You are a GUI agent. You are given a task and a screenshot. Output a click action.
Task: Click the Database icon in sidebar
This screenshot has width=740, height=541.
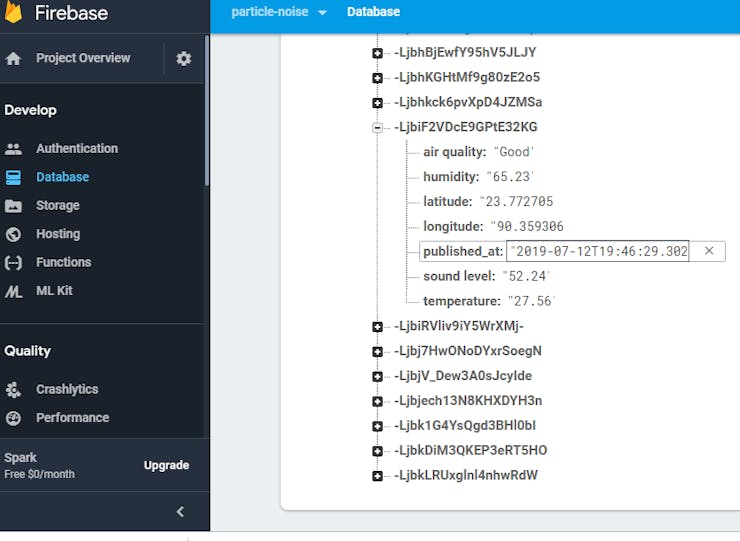coord(13,178)
